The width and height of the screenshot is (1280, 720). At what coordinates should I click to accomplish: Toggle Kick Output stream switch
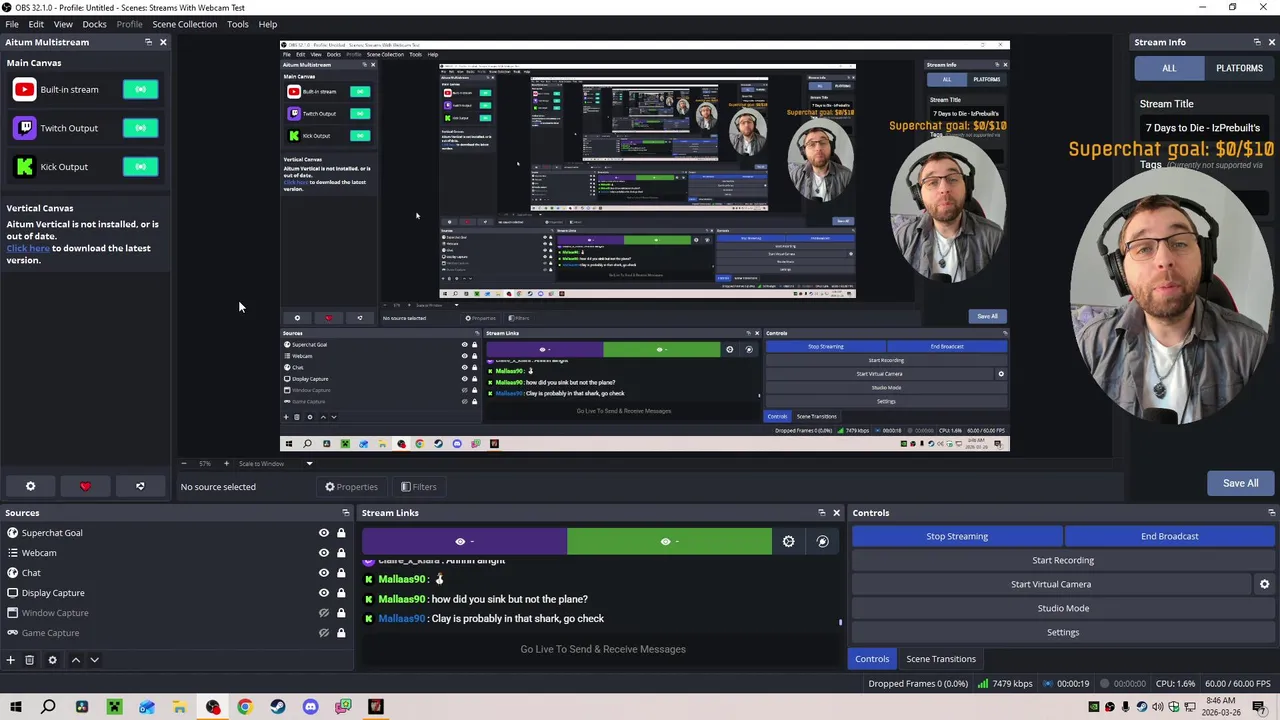pos(140,167)
